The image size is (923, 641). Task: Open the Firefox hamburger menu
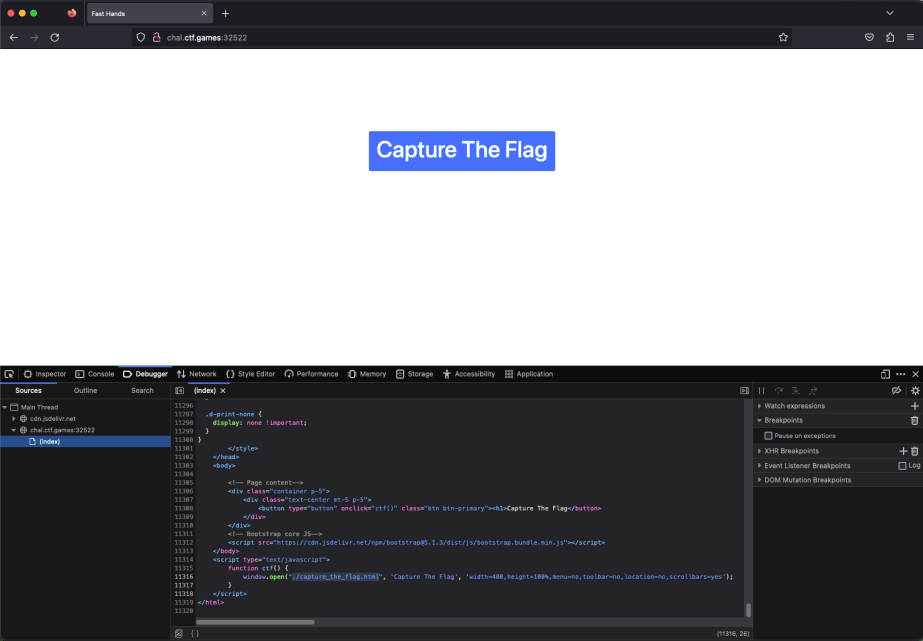[911, 38]
